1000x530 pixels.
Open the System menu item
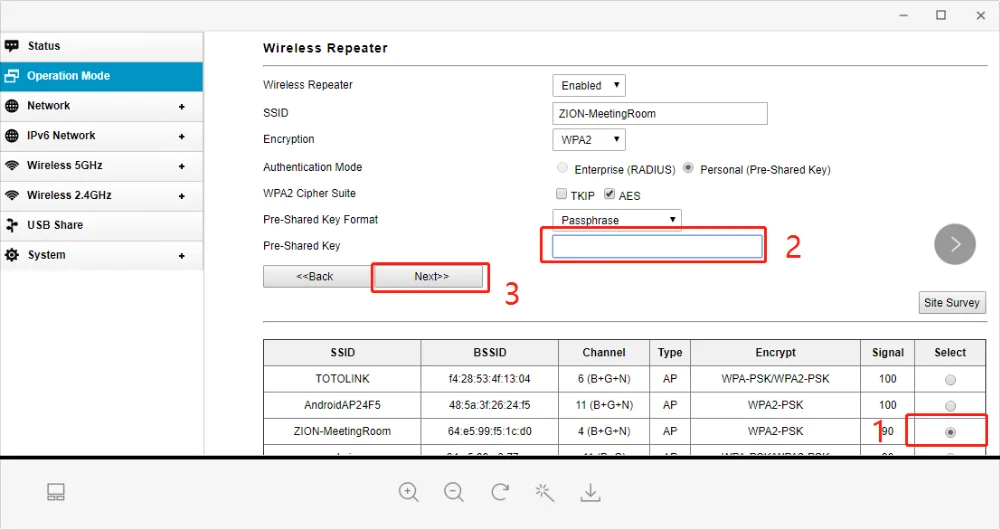coord(101,256)
